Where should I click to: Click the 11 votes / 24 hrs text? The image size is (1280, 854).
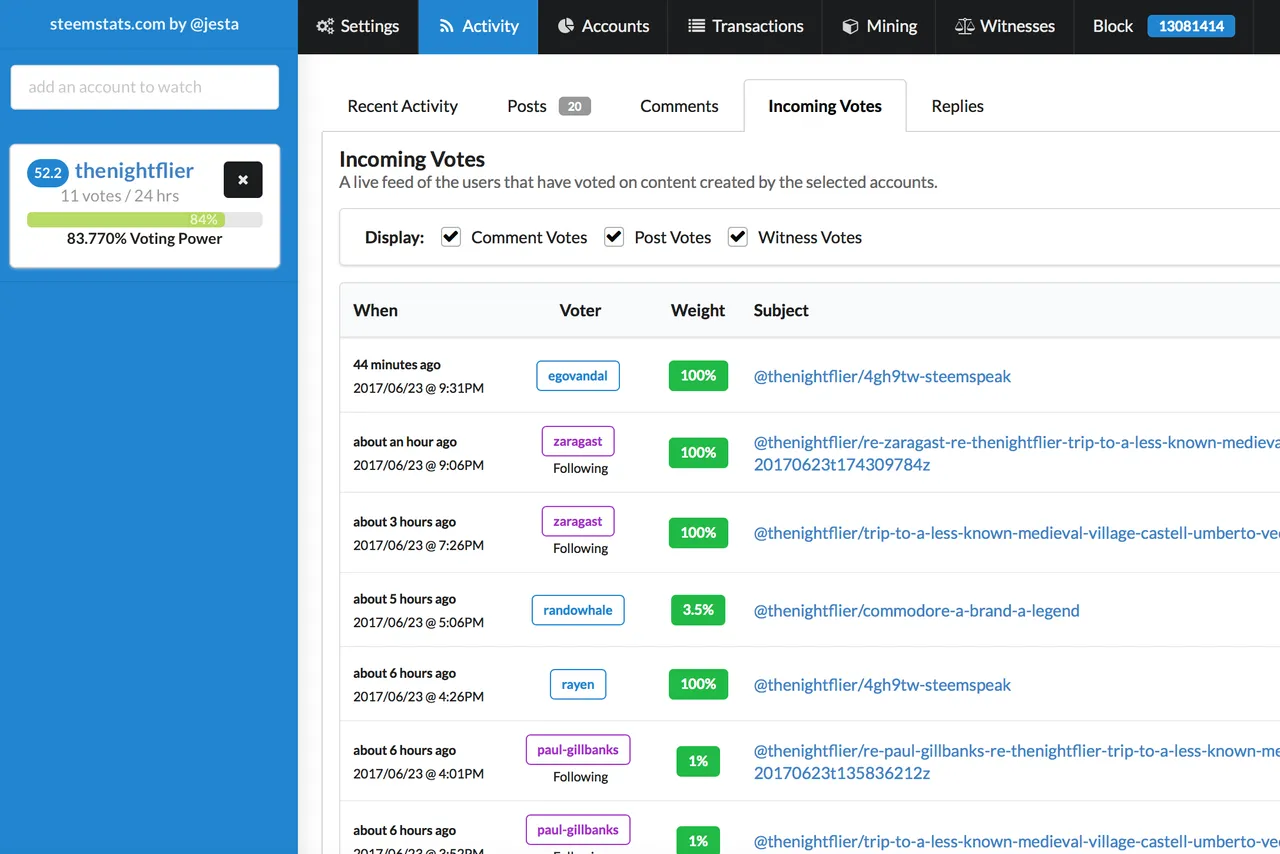120,196
